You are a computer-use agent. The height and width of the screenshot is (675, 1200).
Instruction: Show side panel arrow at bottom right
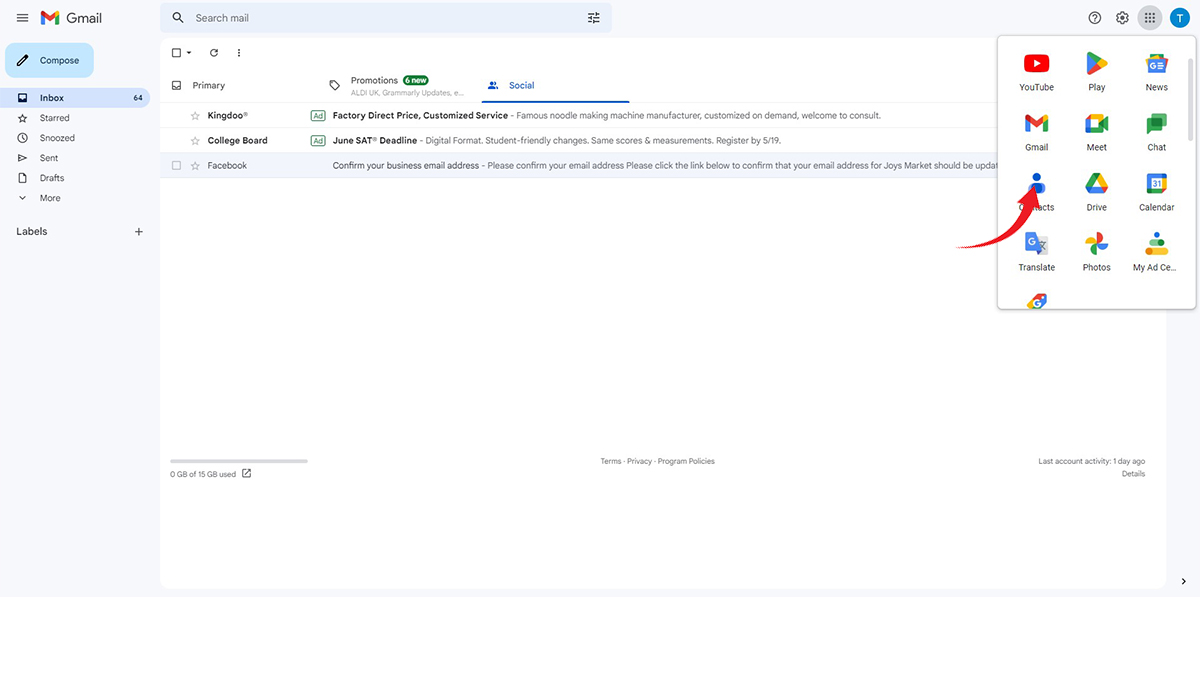pyautogui.click(x=1183, y=581)
